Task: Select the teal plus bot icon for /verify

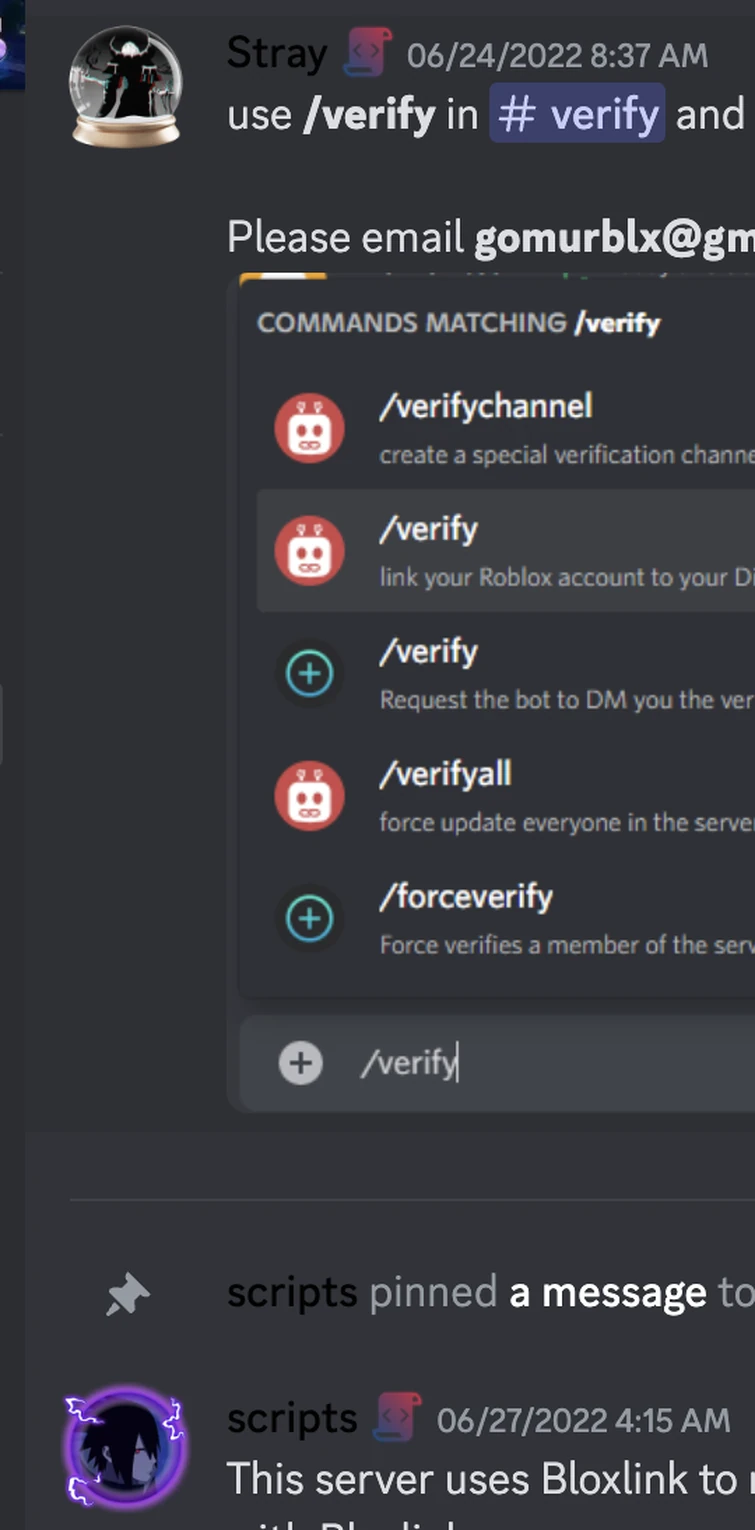Action: point(310,673)
